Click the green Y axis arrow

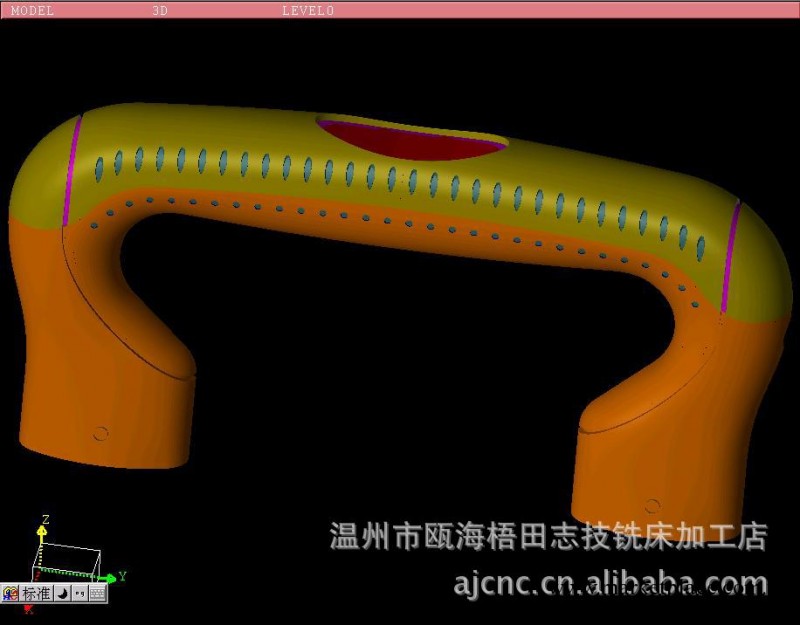coord(109,577)
